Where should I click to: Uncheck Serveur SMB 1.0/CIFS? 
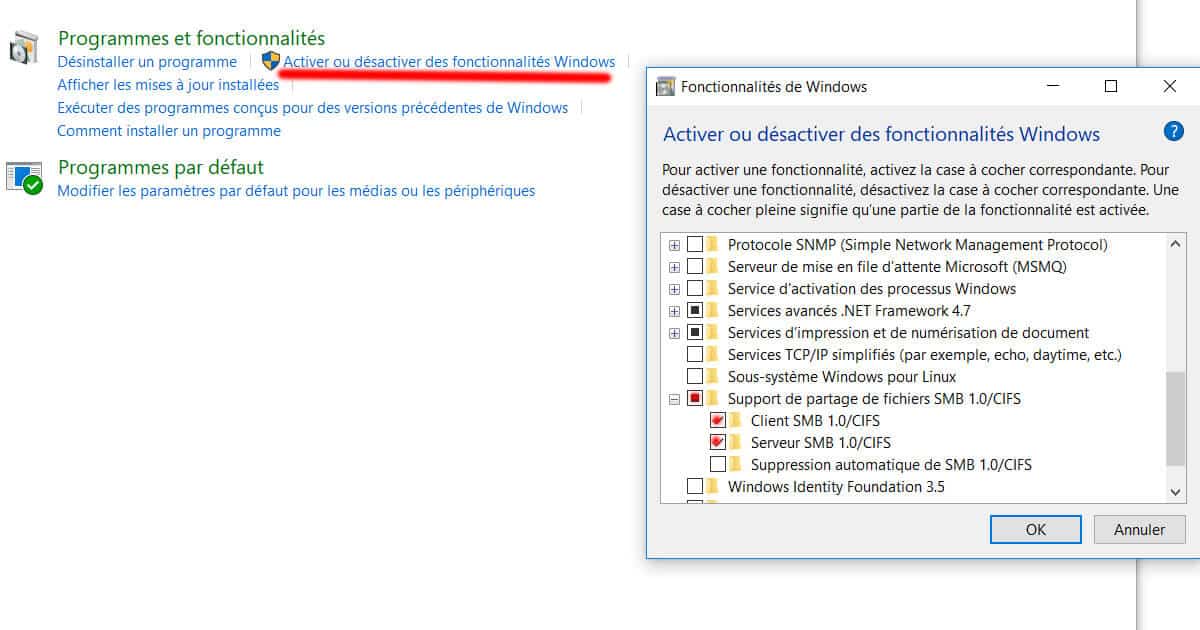(x=718, y=443)
